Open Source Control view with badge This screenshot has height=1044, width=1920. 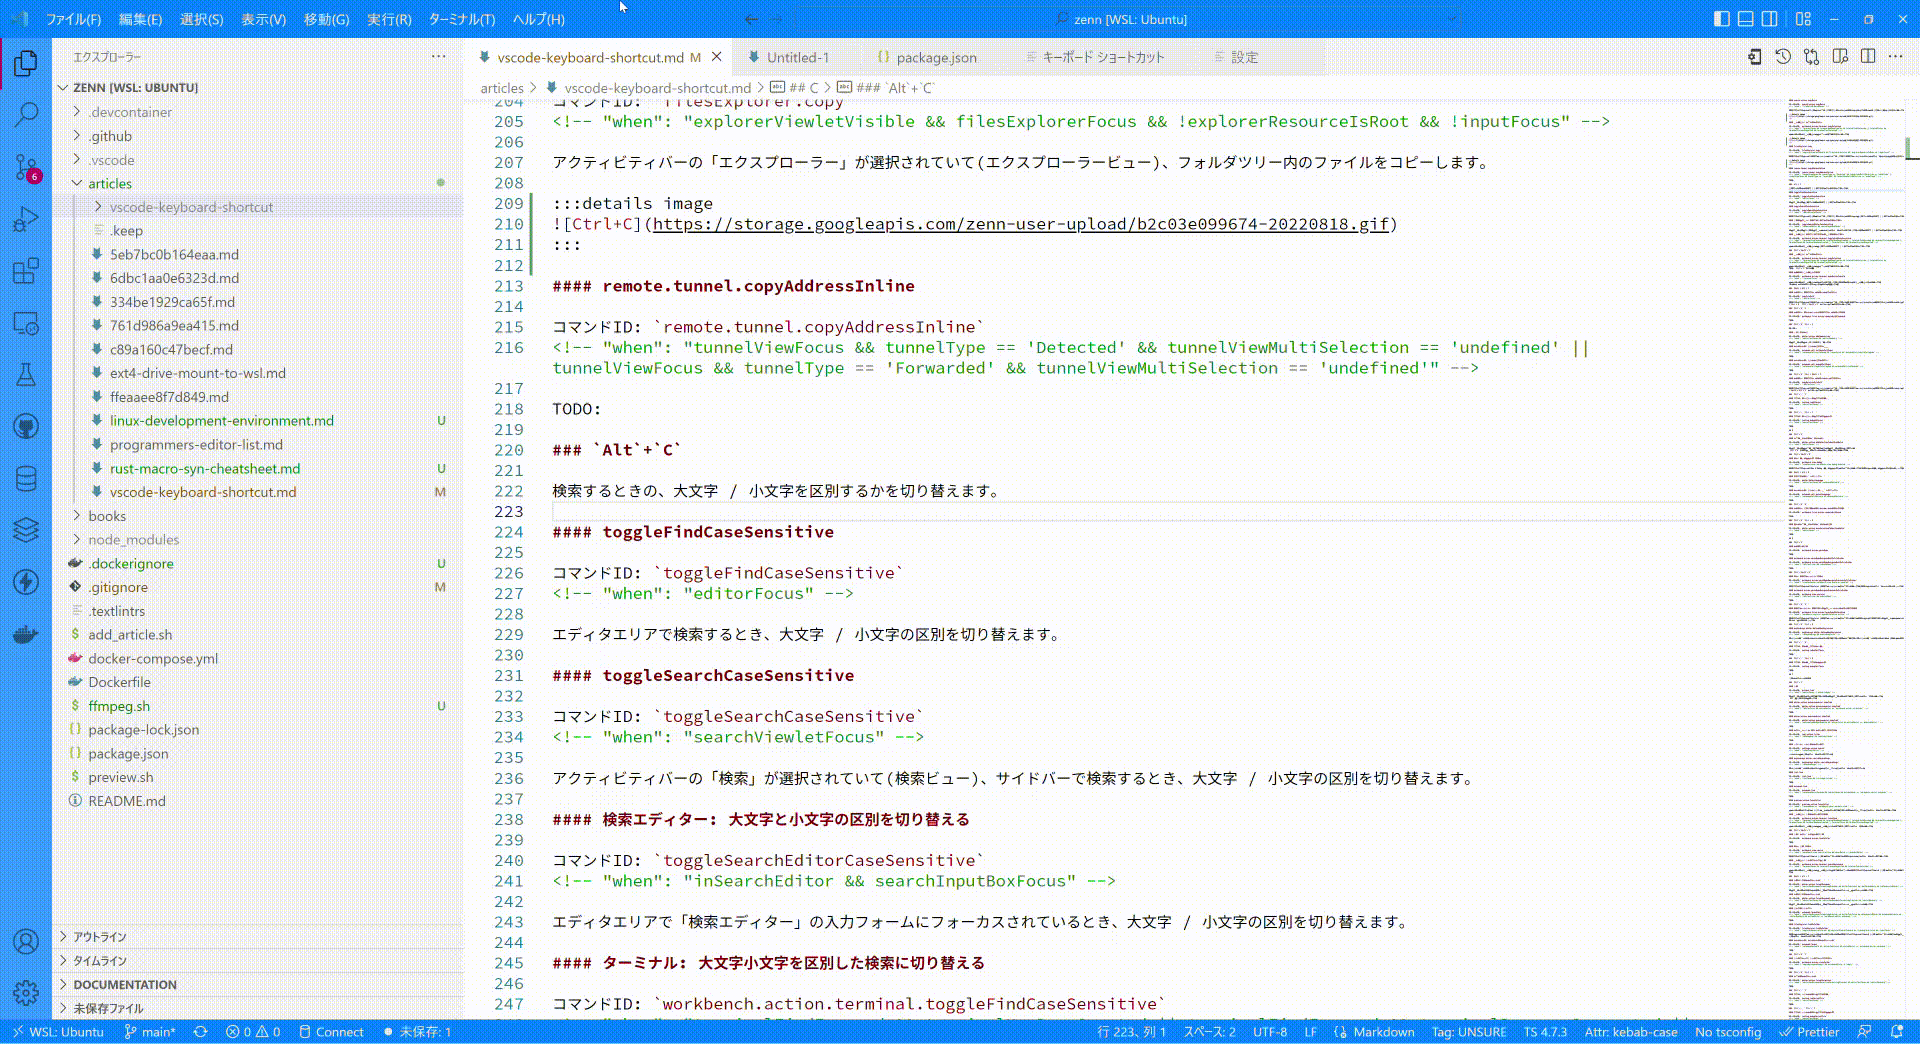click(x=26, y=167)
